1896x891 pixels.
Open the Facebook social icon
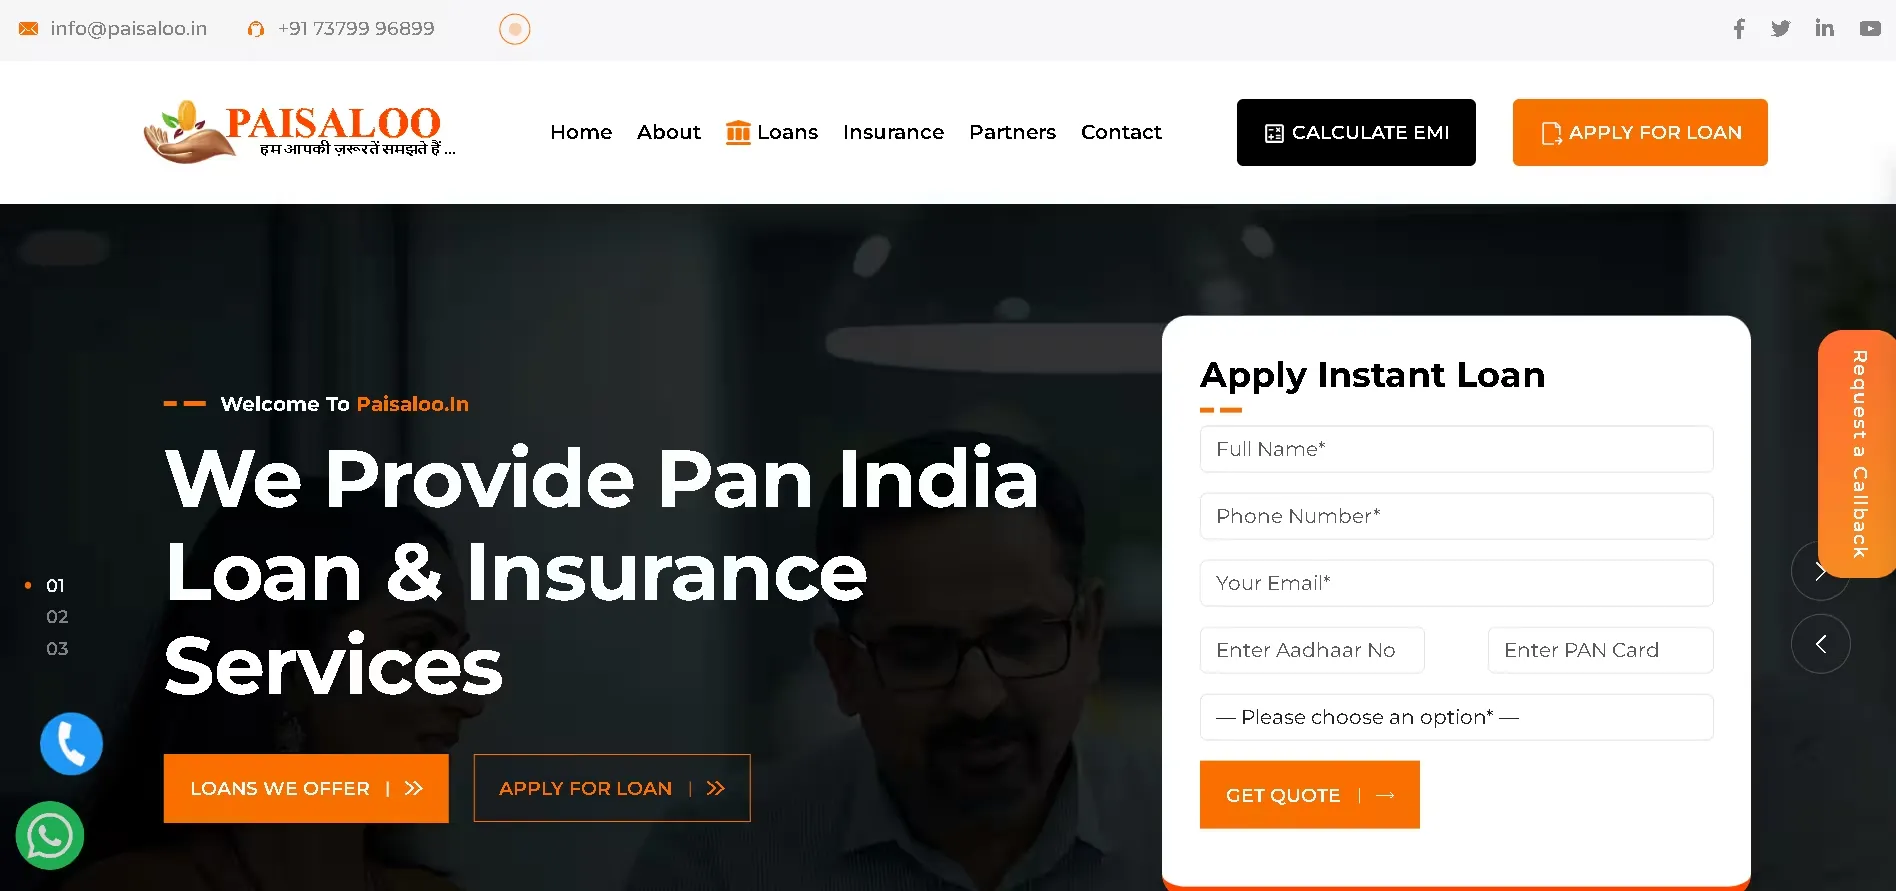pos(1739,29)
